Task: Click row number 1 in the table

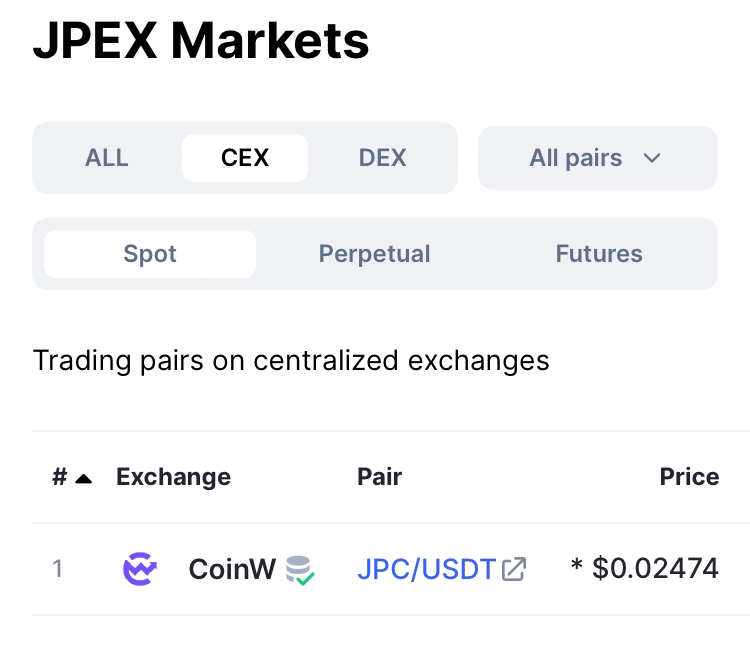Action: coord(58,569)
